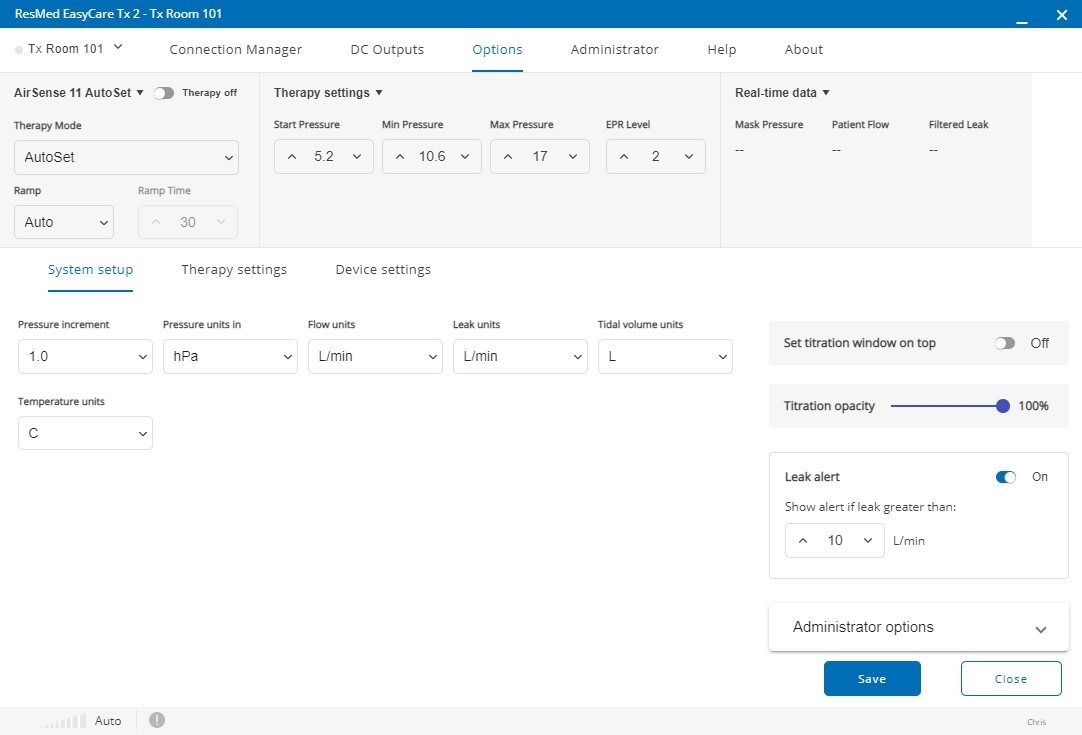Screen dimensions: 1082x735
Task: Increase EPR Level with up arrow
Action: (624, 157)
